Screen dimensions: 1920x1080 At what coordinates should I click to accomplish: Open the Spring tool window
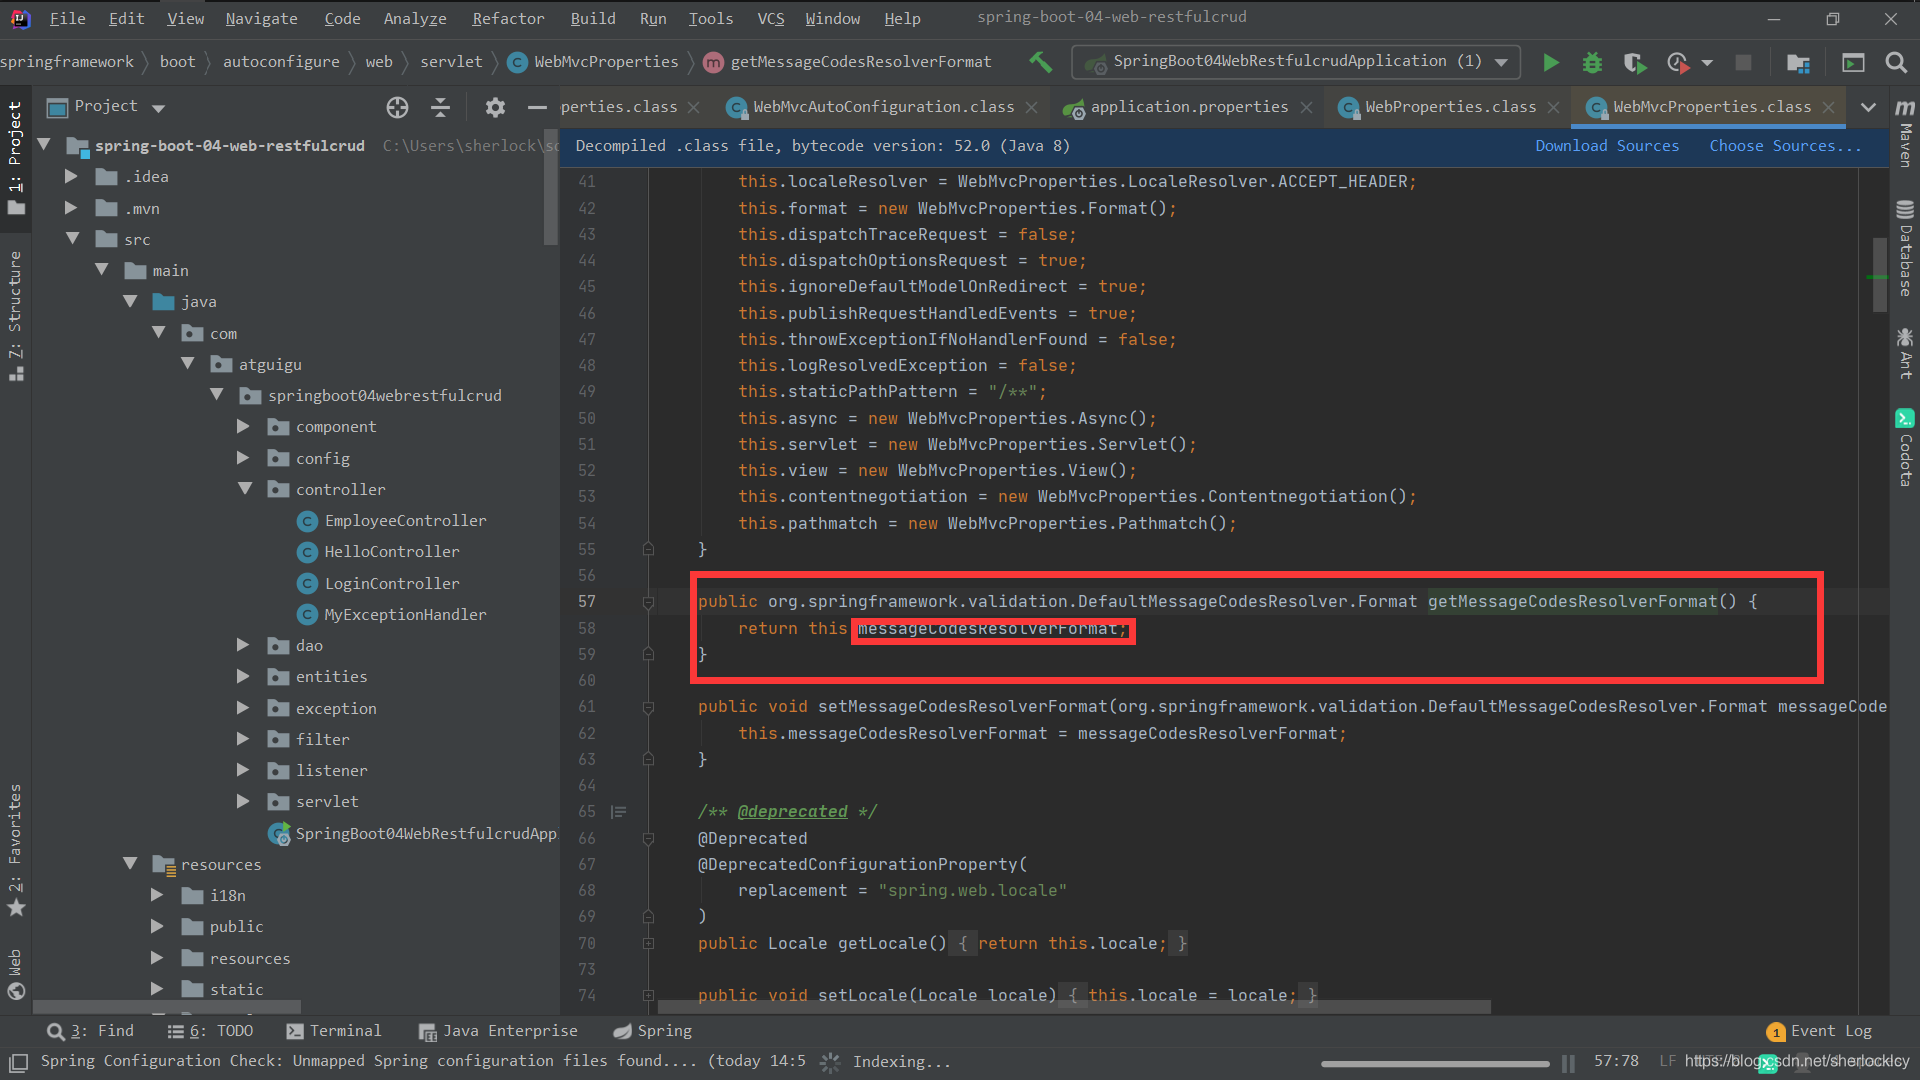click(x=652, y=1031)
